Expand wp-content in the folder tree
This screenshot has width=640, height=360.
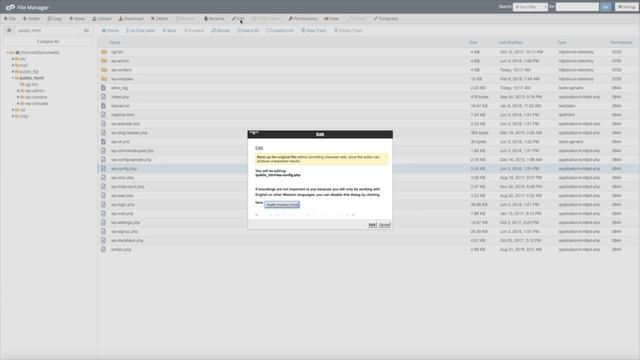(18, 97)
